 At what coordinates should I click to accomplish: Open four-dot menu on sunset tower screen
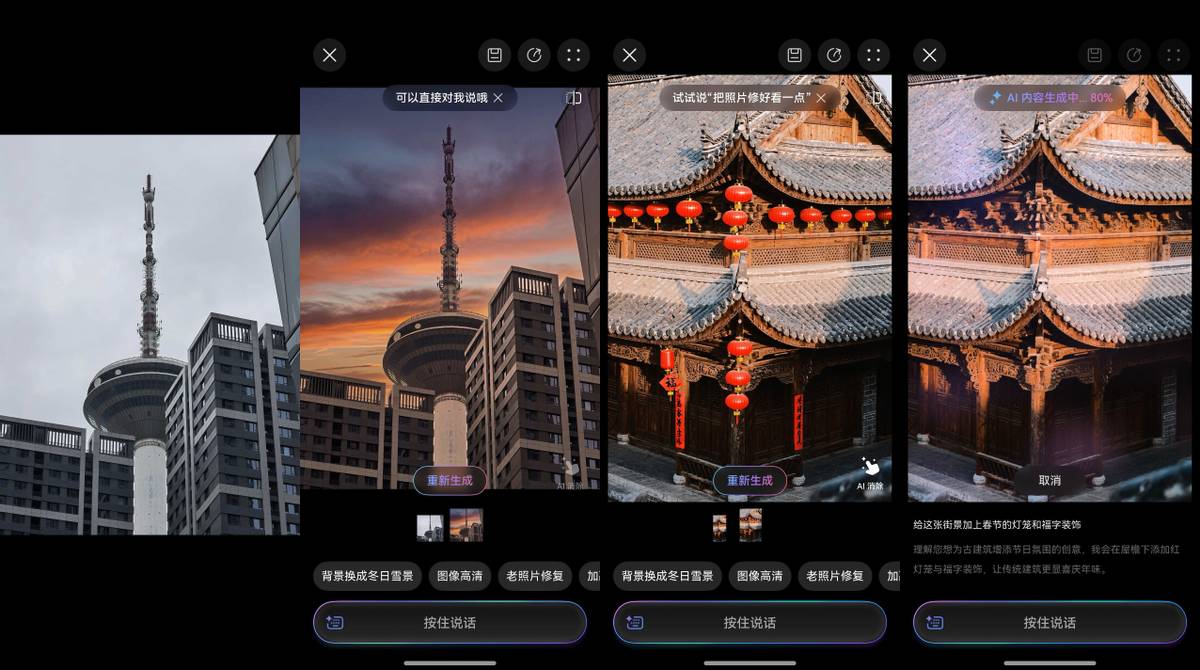point(574,55)
